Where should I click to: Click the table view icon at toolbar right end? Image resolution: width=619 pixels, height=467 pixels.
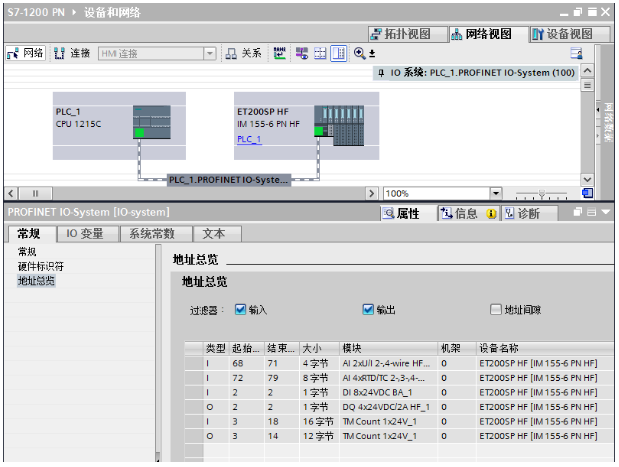pyautogui.click(x=575, y=53)
